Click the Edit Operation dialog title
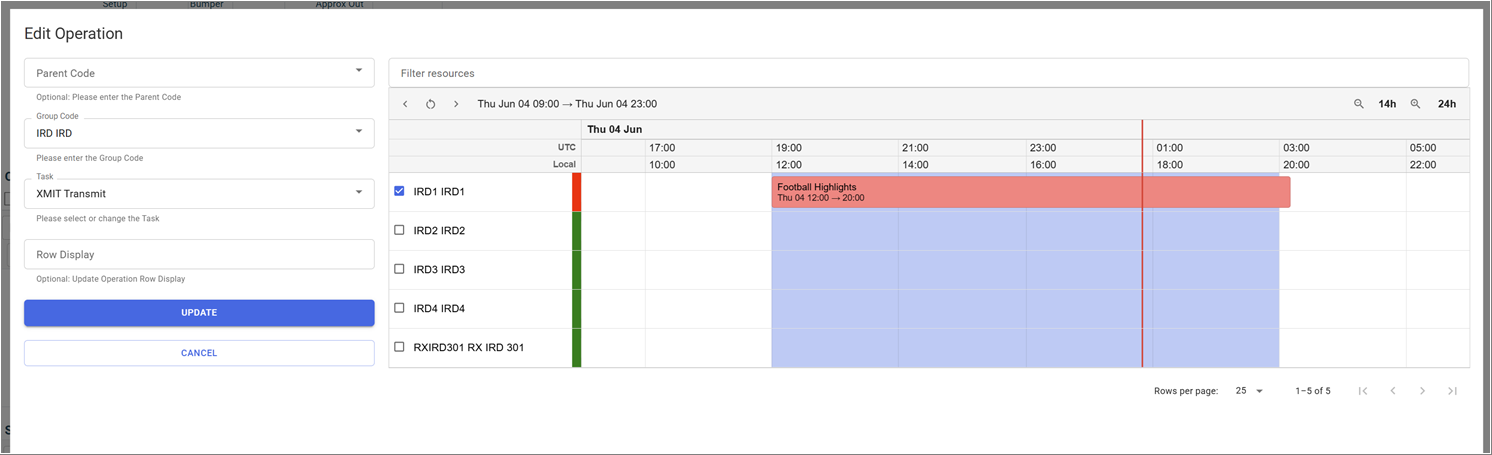This screenshot has height=455, width=1492. [74, 34]
